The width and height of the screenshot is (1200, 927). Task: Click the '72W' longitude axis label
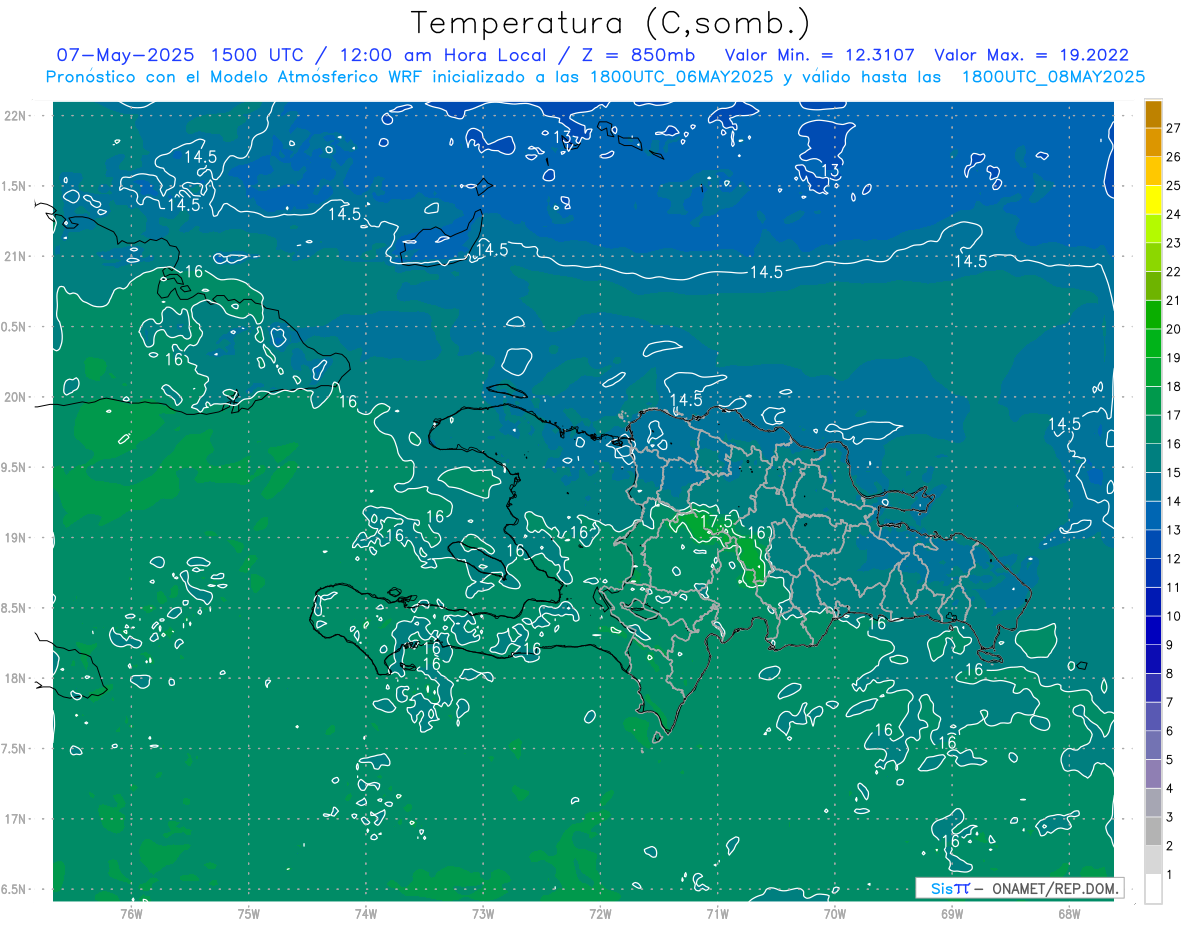click(x=600, y=913)
